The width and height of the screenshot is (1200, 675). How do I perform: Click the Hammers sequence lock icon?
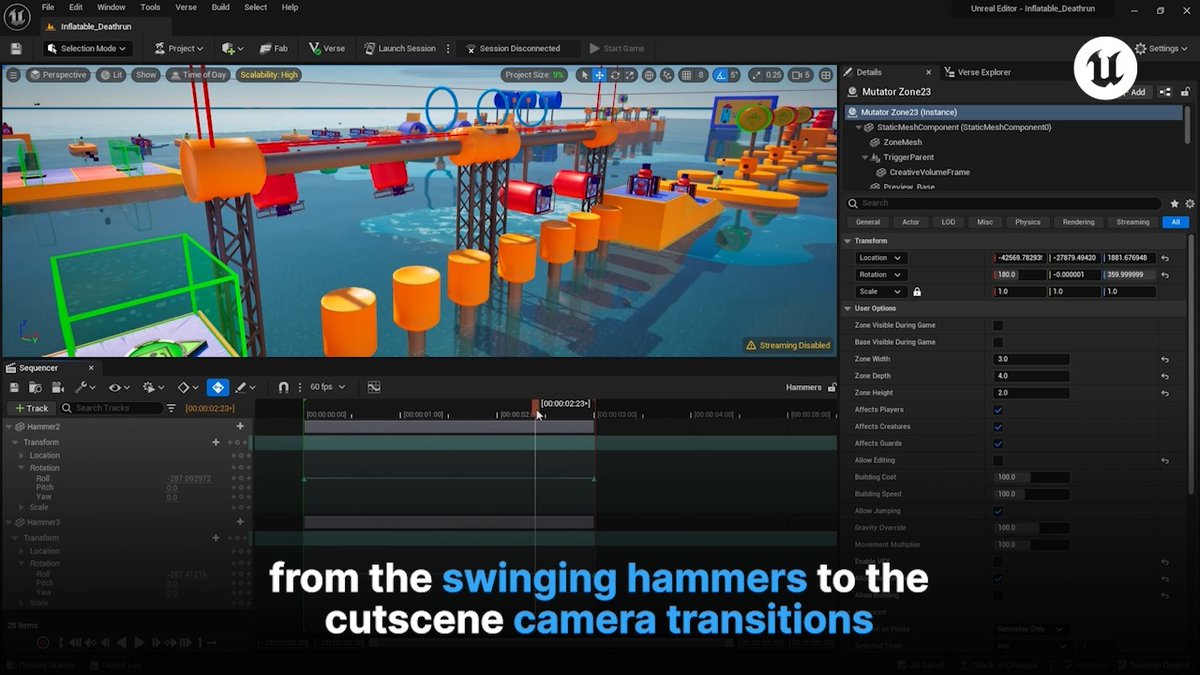(831, 387)
